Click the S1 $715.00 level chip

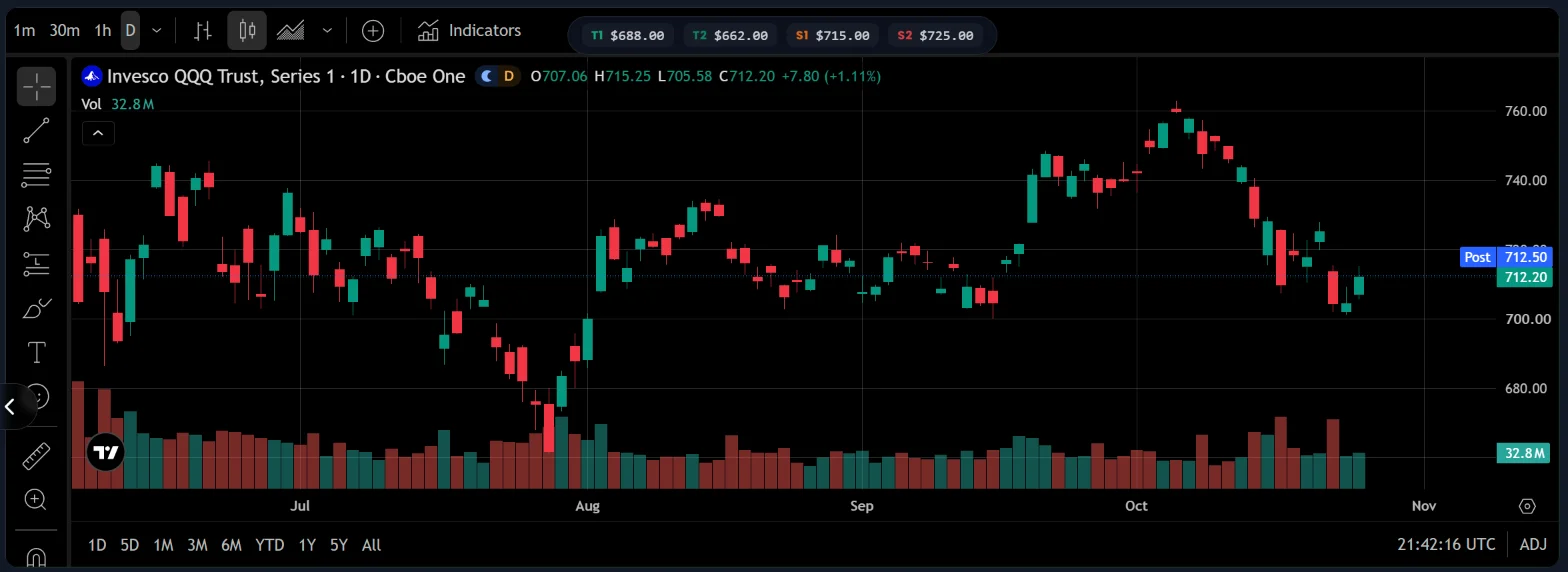833,35
